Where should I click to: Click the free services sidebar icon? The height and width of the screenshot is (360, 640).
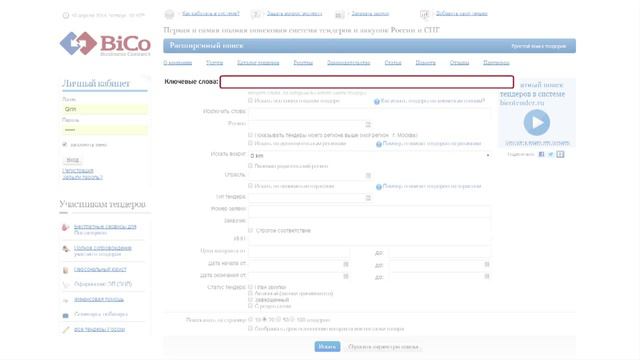[65, 227]
